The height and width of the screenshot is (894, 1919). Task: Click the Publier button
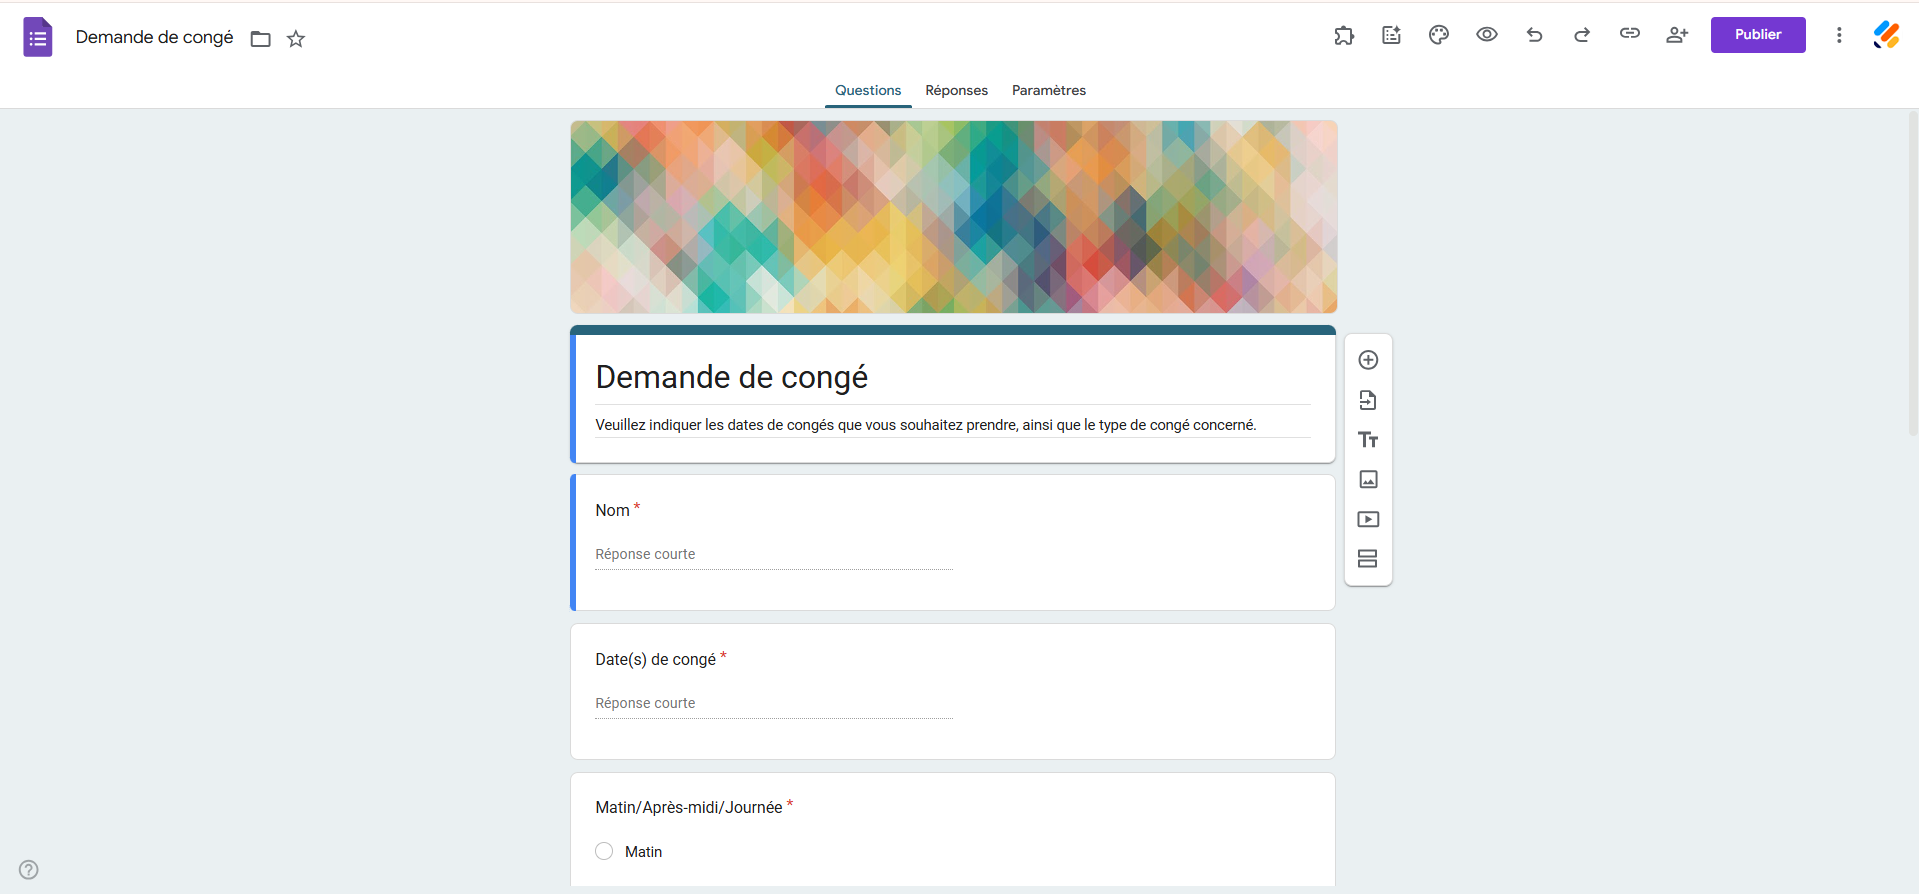point(1758,35)
